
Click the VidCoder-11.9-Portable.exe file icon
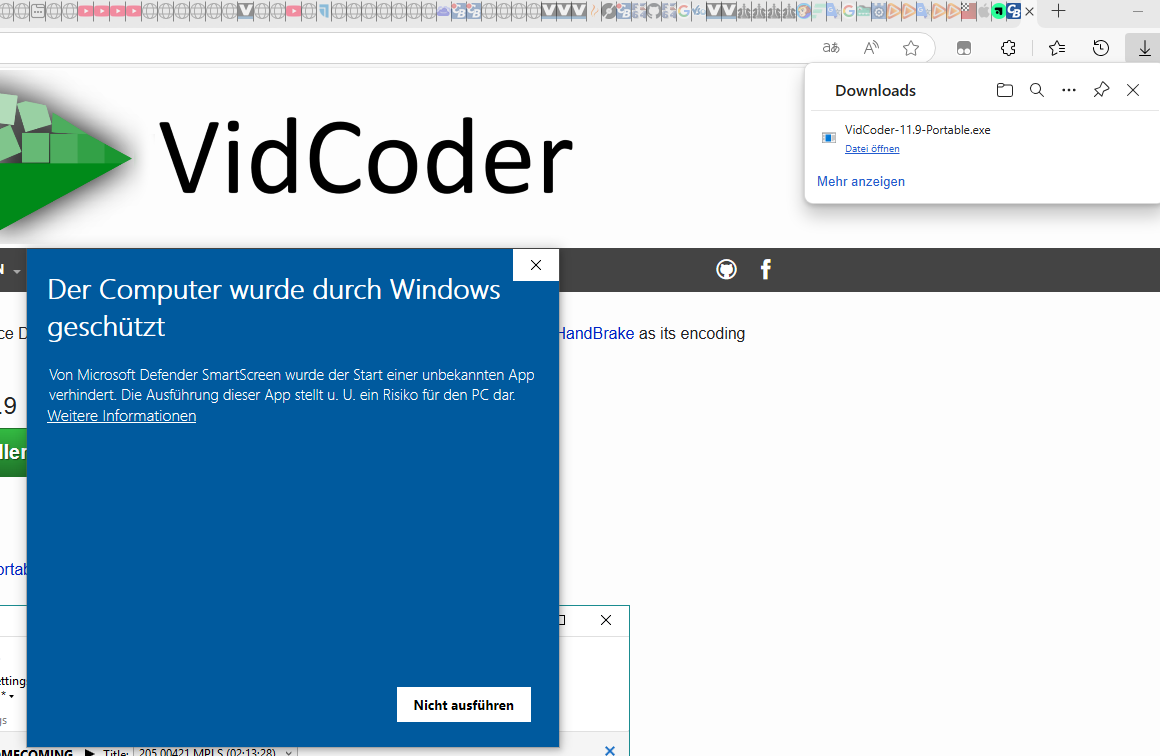point(829,138)
